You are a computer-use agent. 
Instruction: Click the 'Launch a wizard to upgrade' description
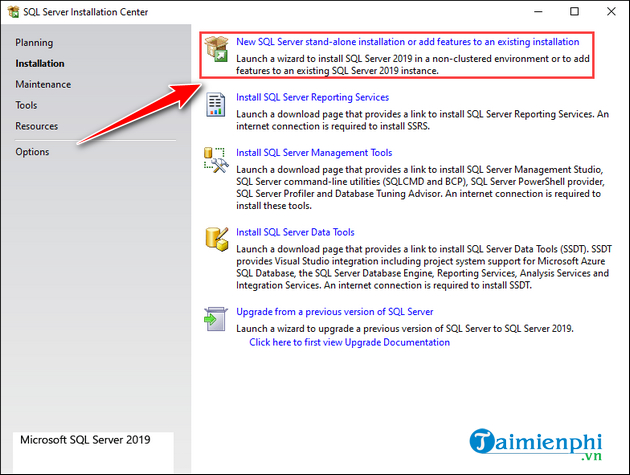tap(405, 329)
